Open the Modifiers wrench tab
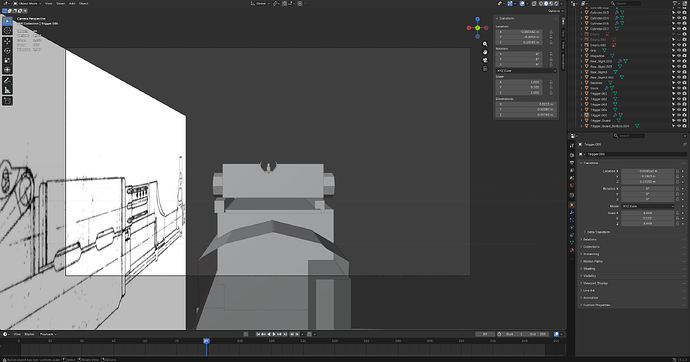 tap(572, 212)
